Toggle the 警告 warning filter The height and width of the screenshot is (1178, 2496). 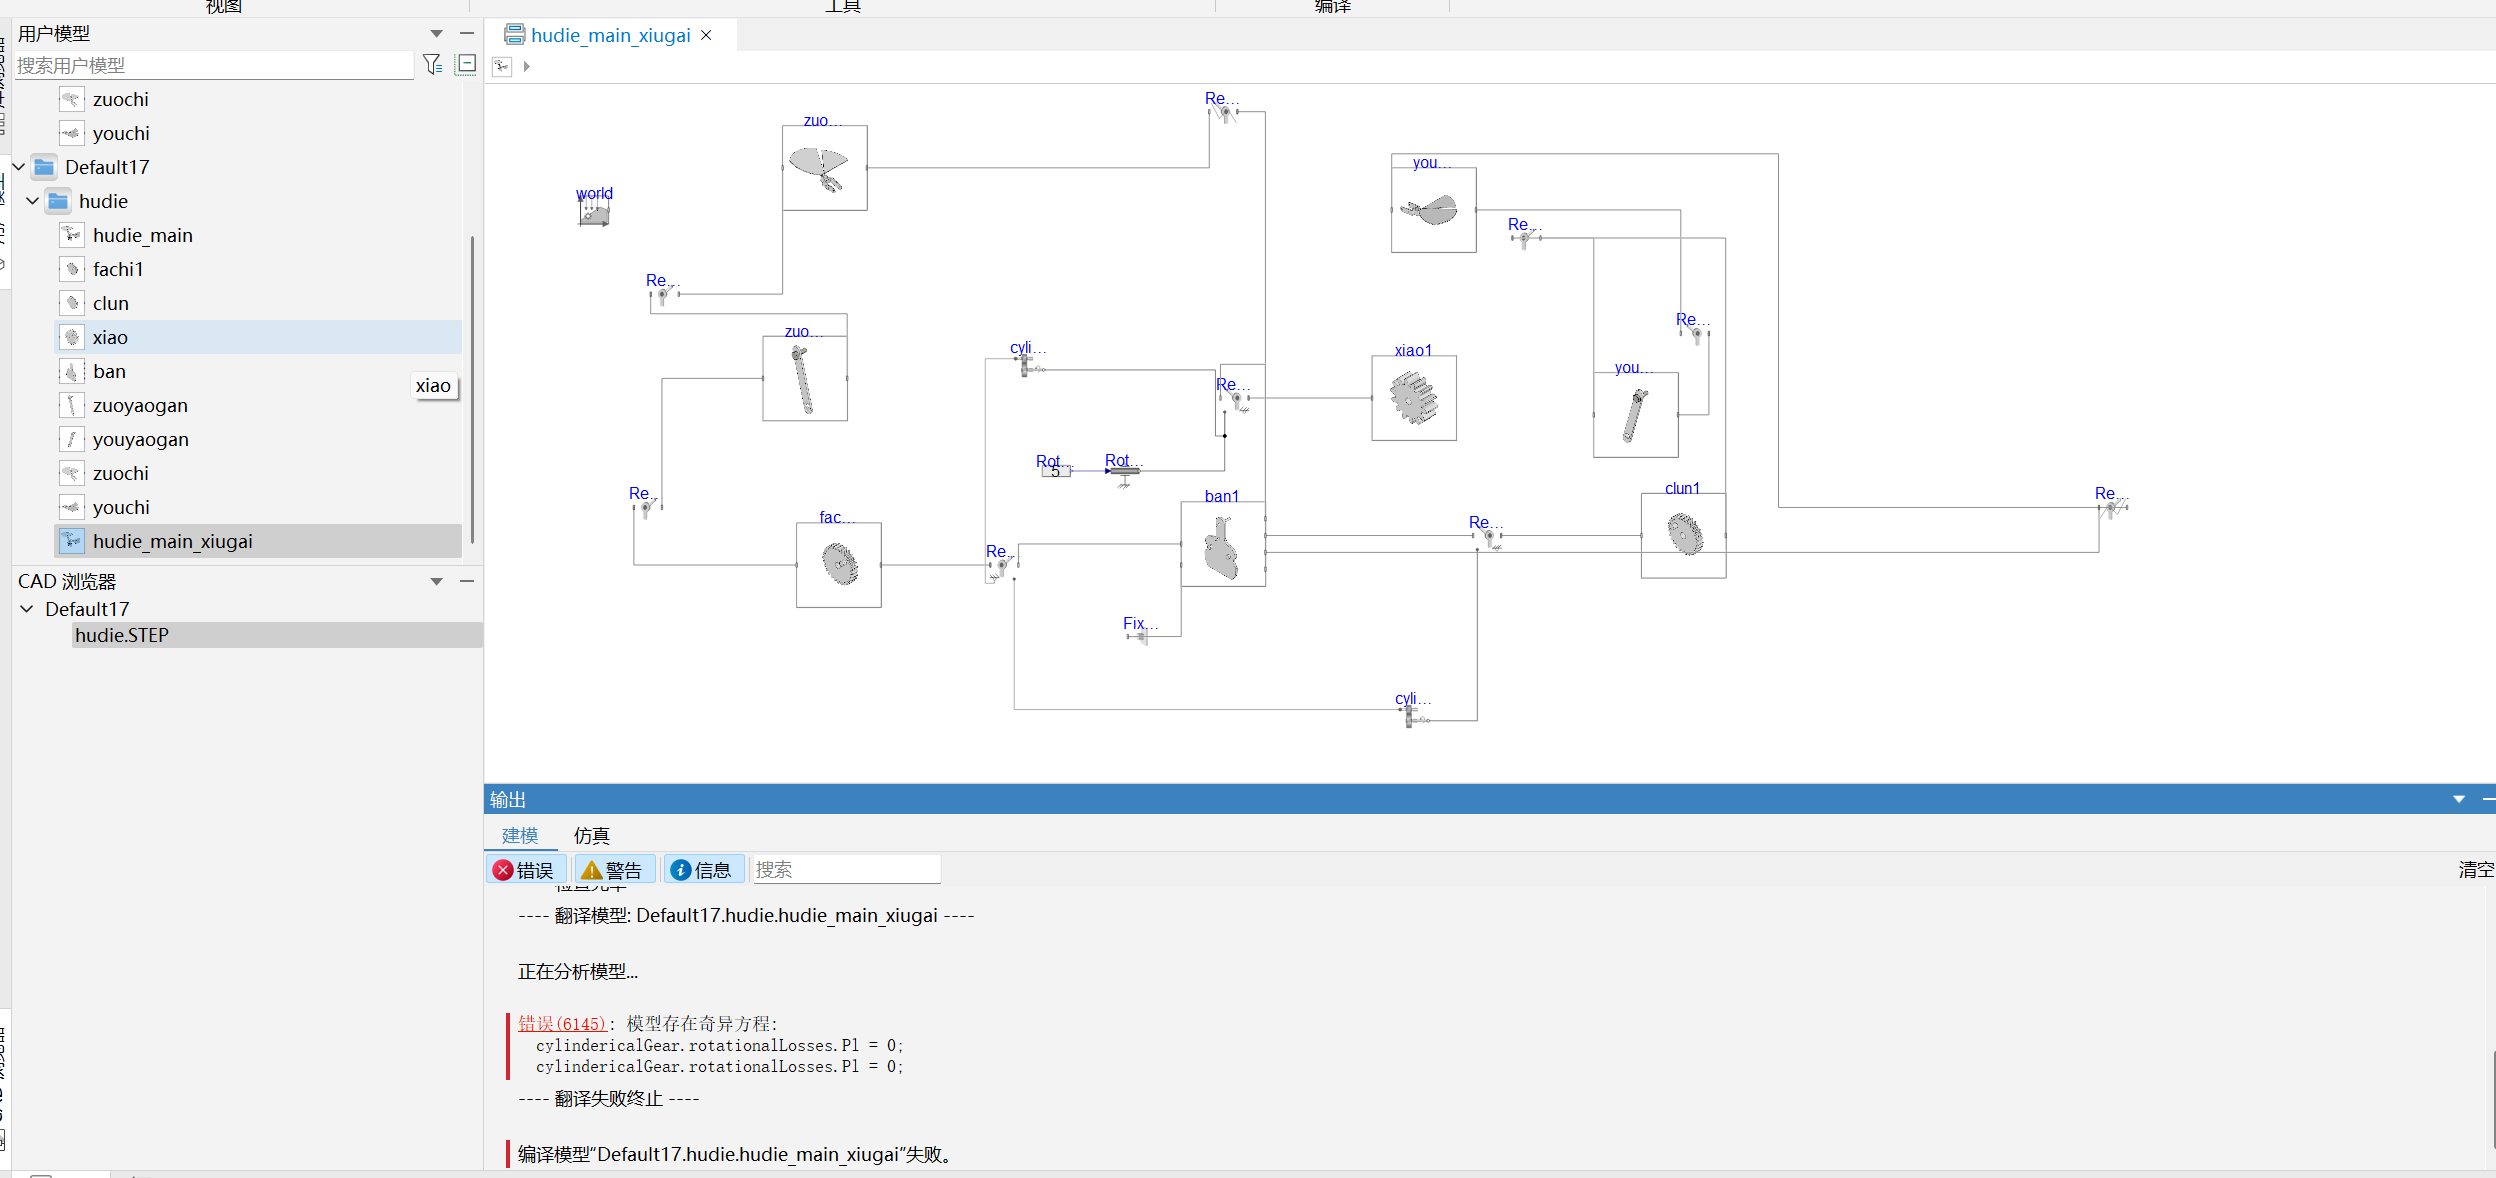coord(613,870)
